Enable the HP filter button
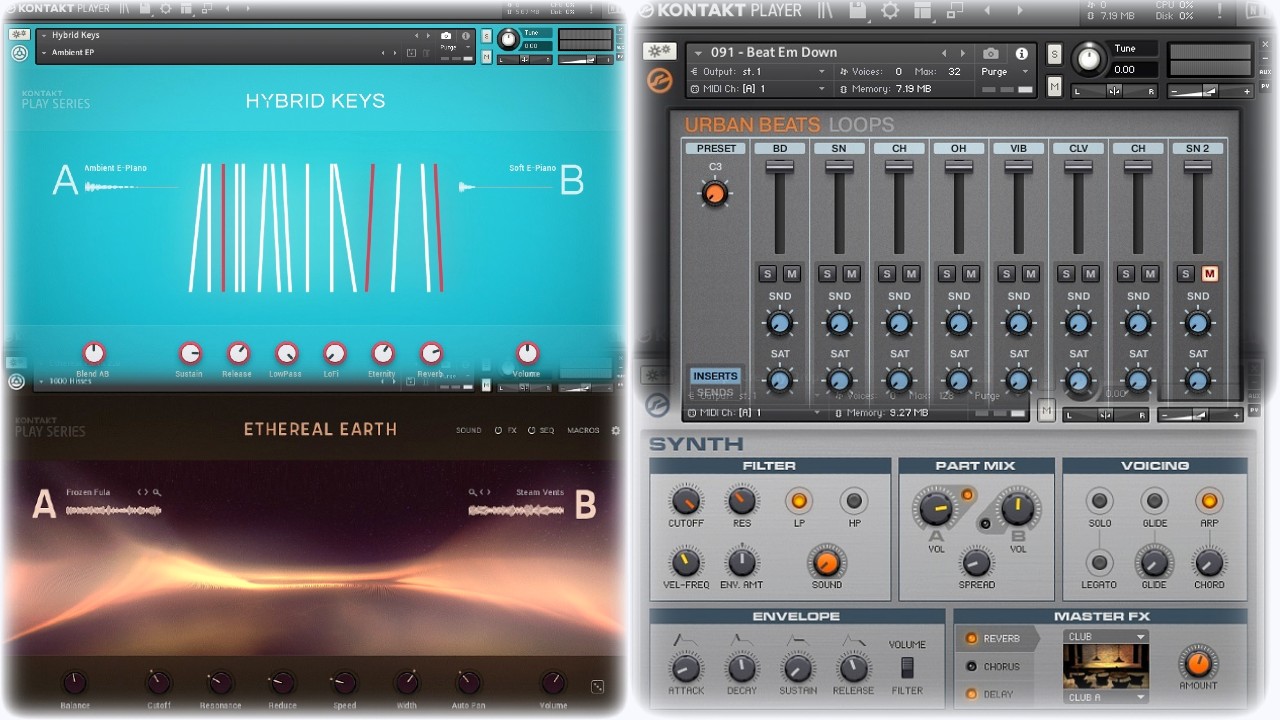1280x720 pixels. 853,500
